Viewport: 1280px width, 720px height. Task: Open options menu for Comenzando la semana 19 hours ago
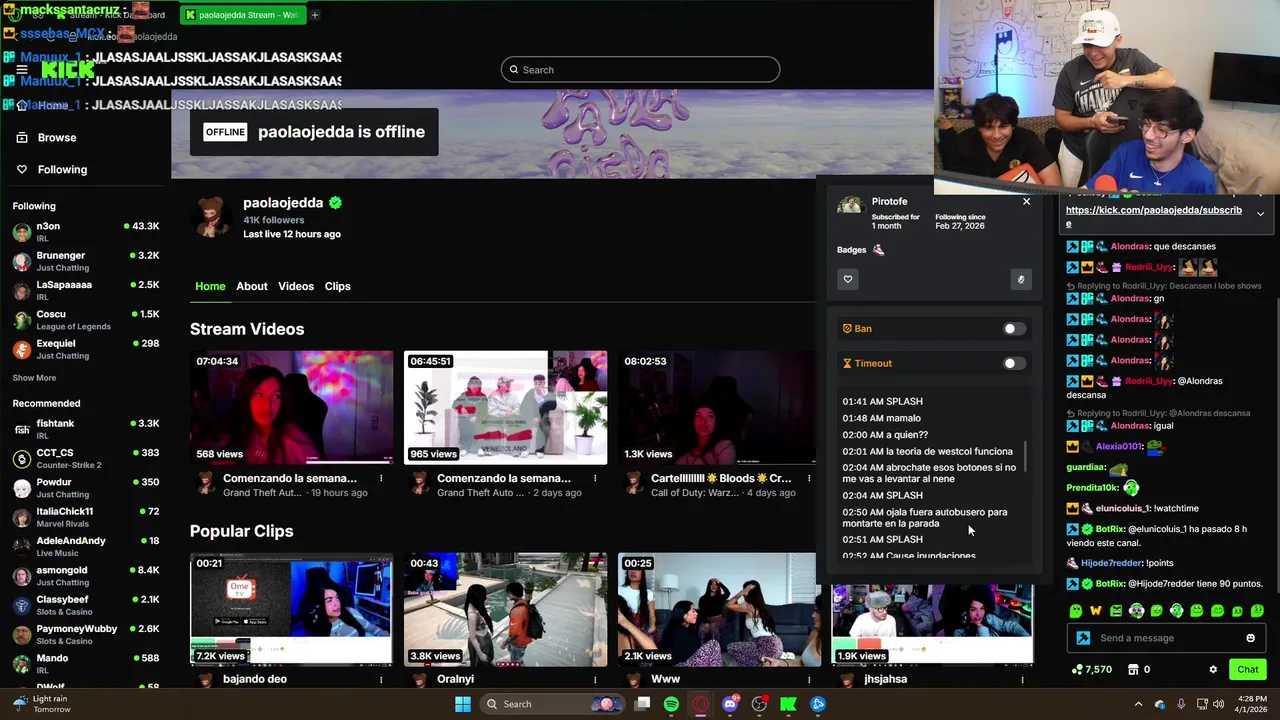pos(381,478)
